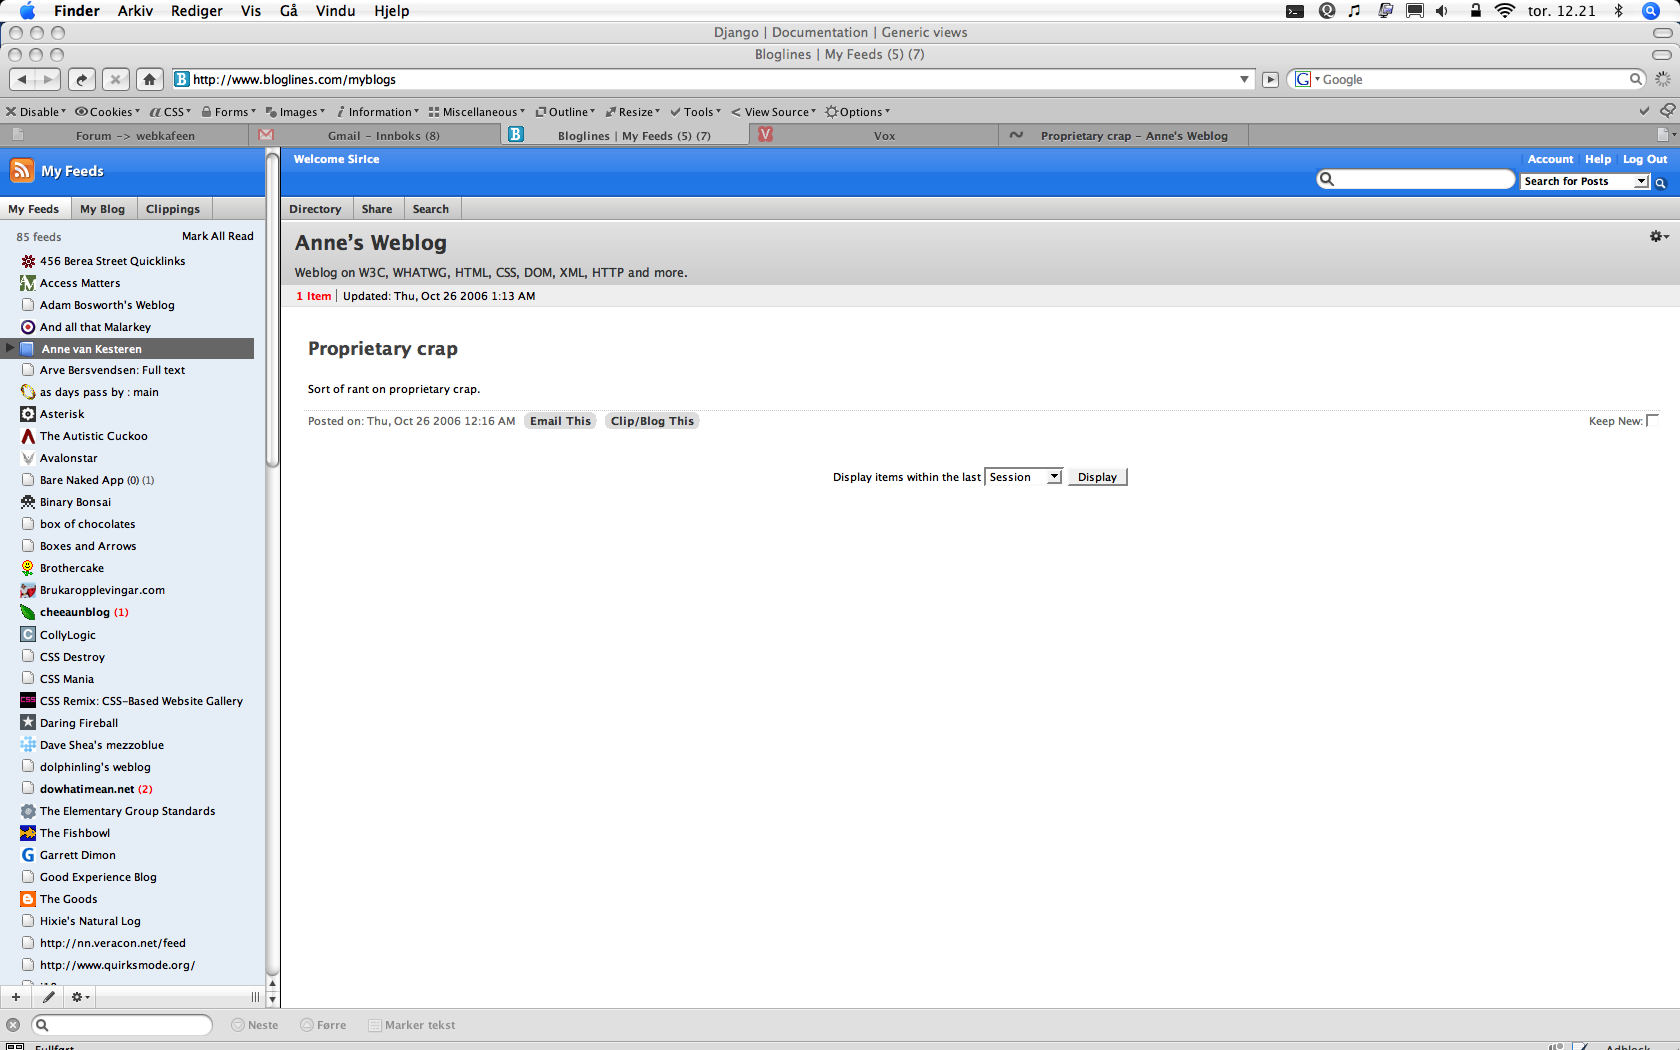
Task: Click the edit pencil icon in sidebar footer
Action: click(x=48, y=997)
